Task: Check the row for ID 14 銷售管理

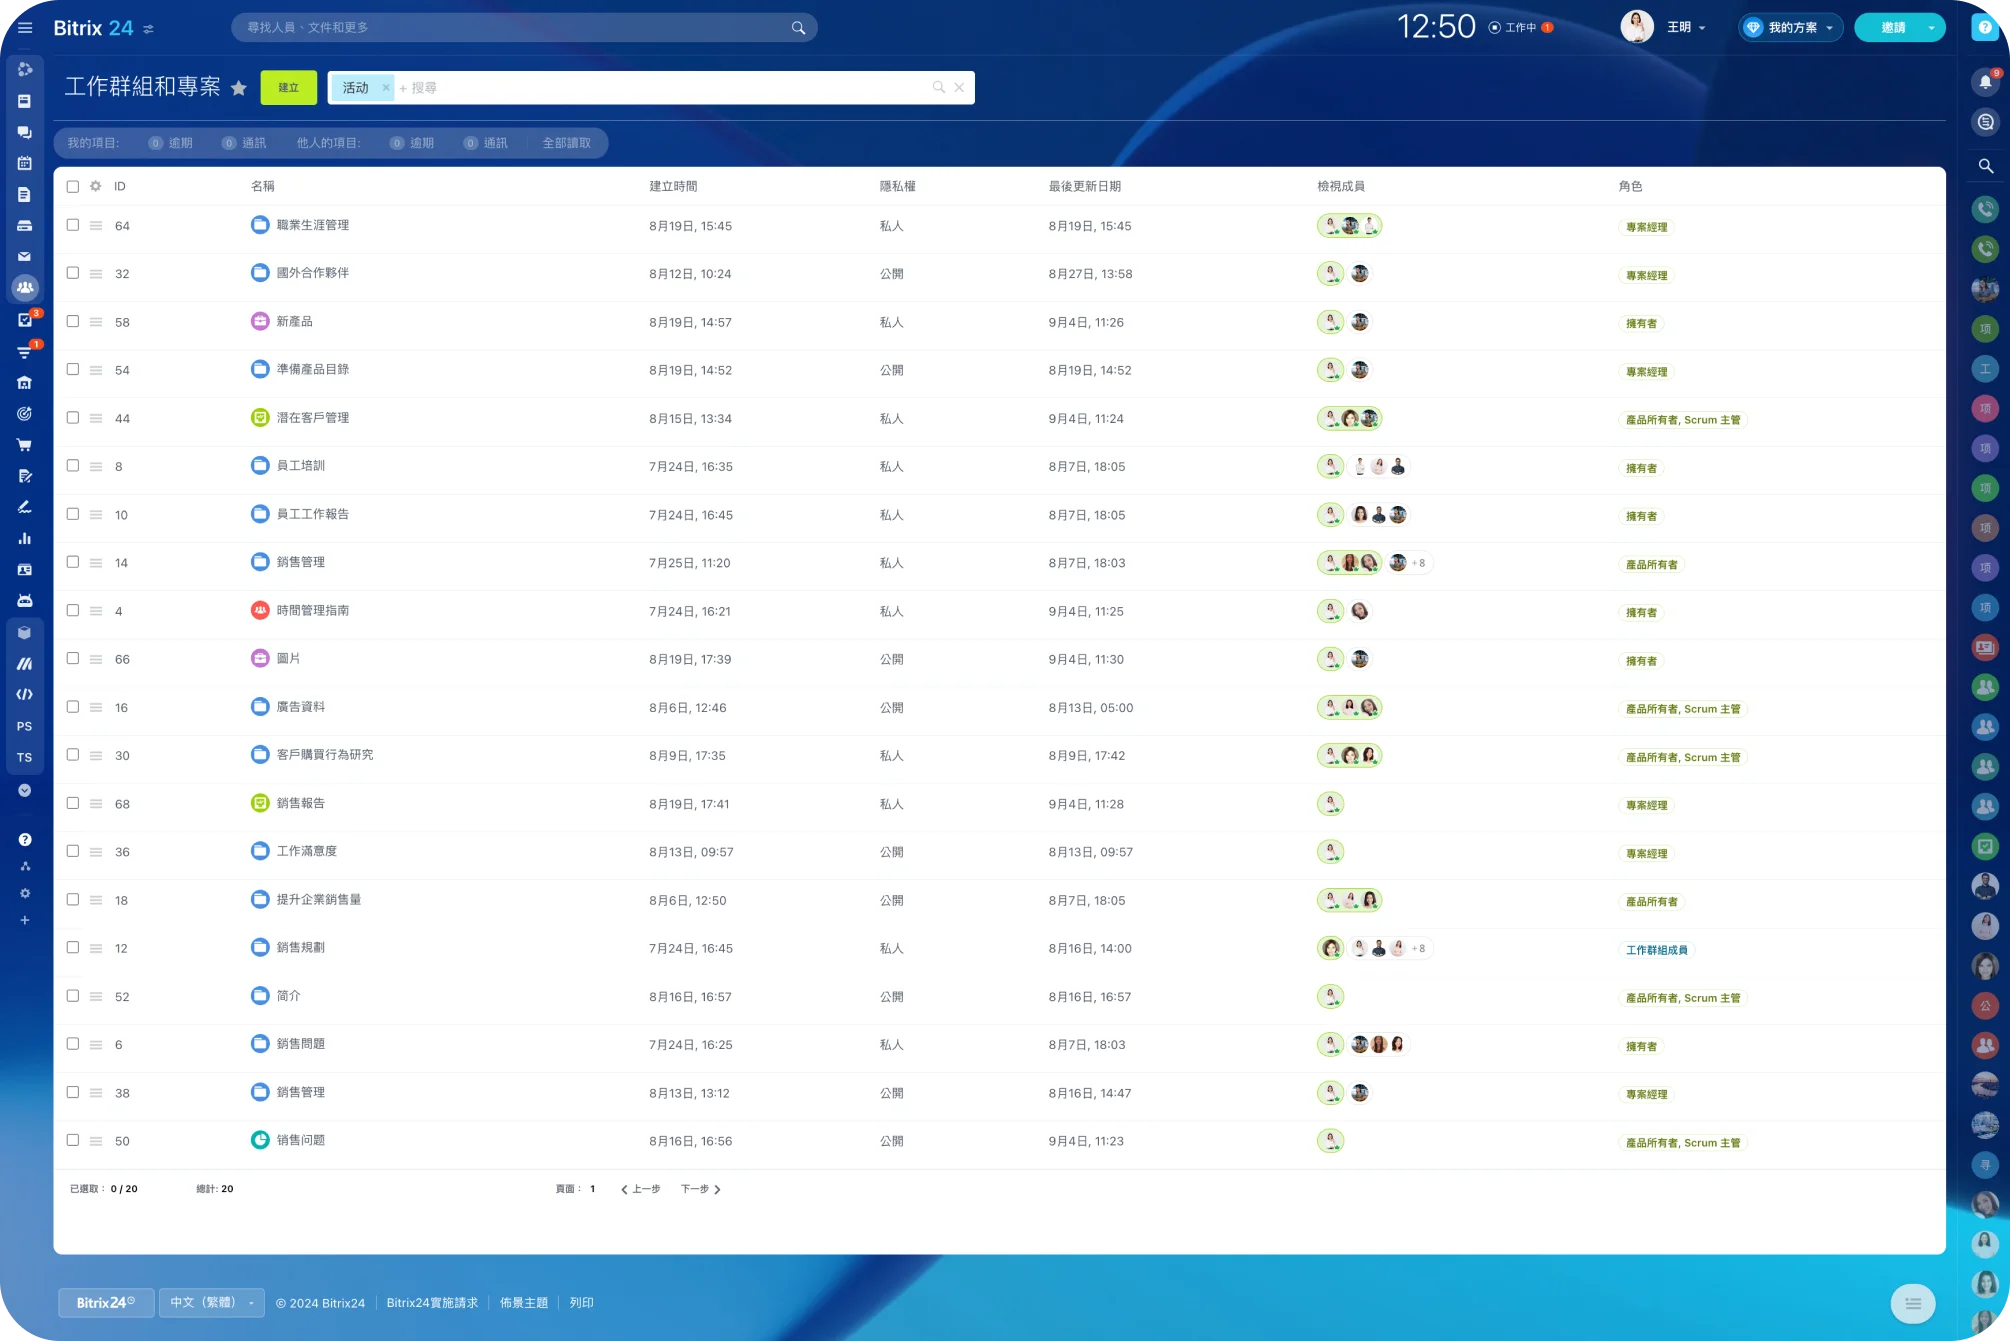Action: (x=73, y=562)
